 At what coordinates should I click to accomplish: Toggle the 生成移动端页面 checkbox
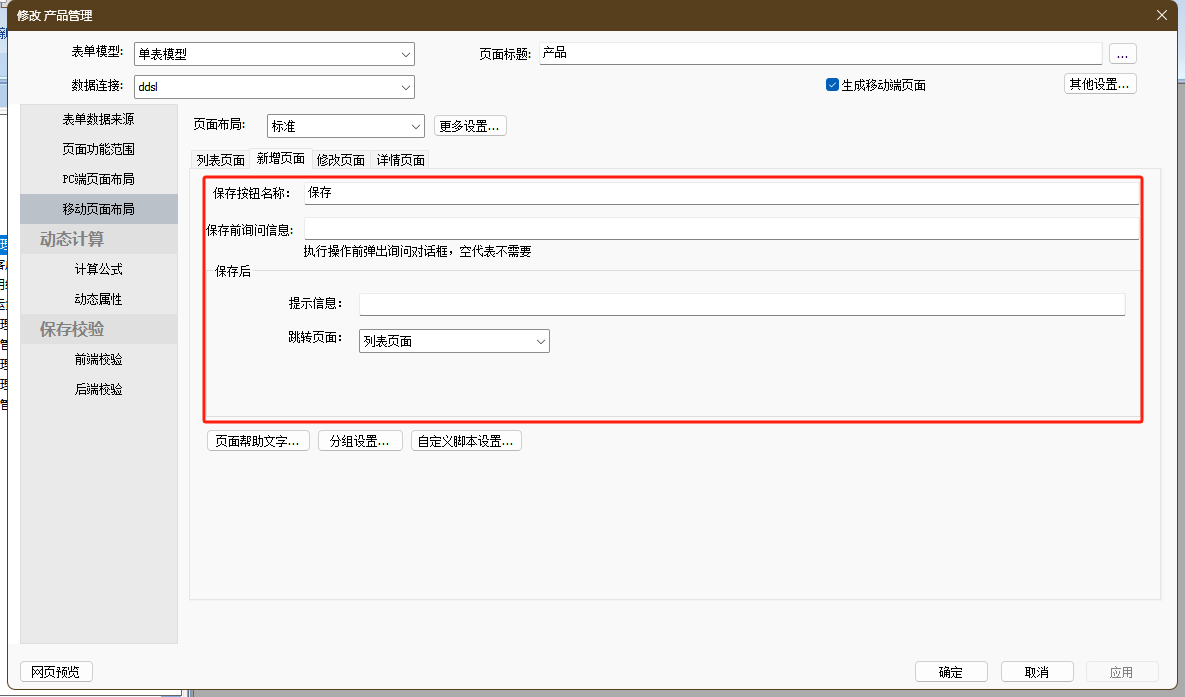pos(832,85)
